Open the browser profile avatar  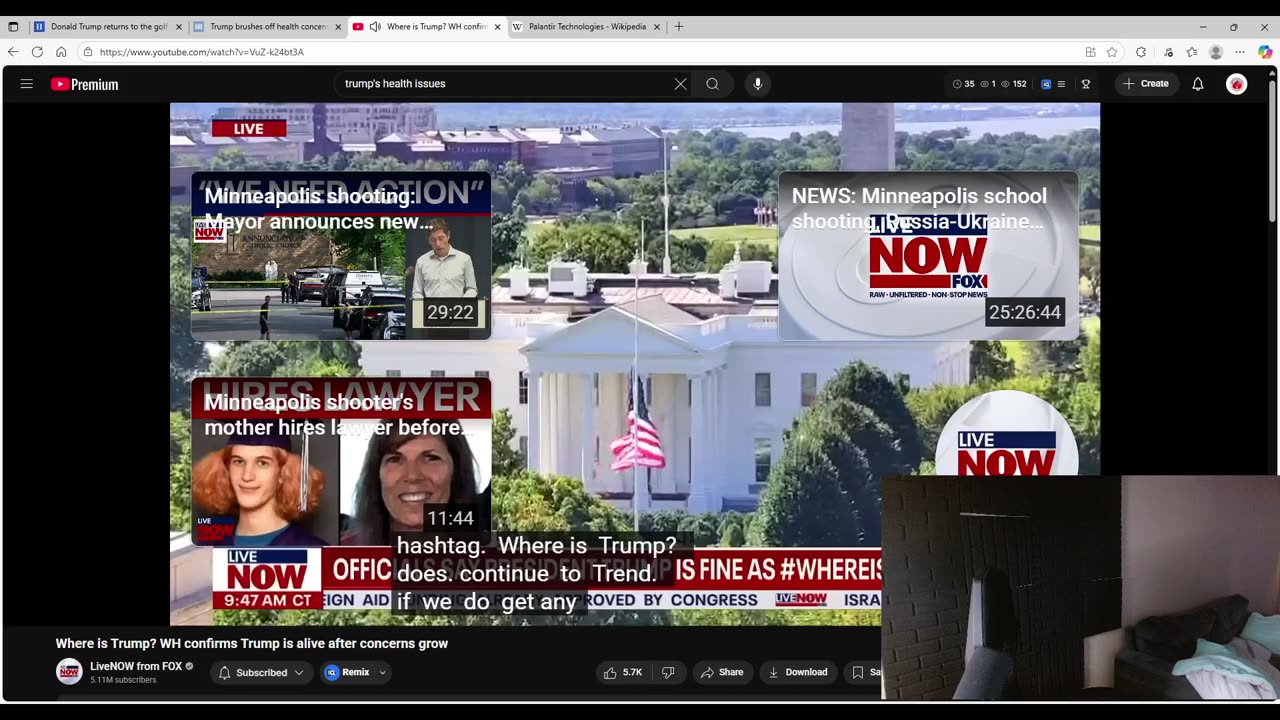(x=1216, y=52)
